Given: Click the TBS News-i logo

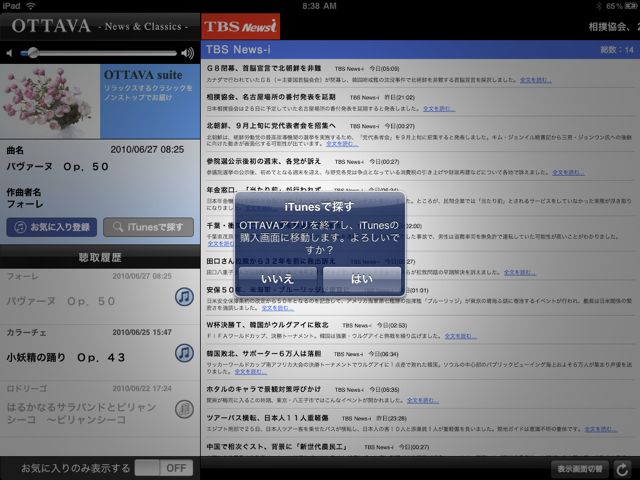Looking at the screenshot, I should click(240, 27).
